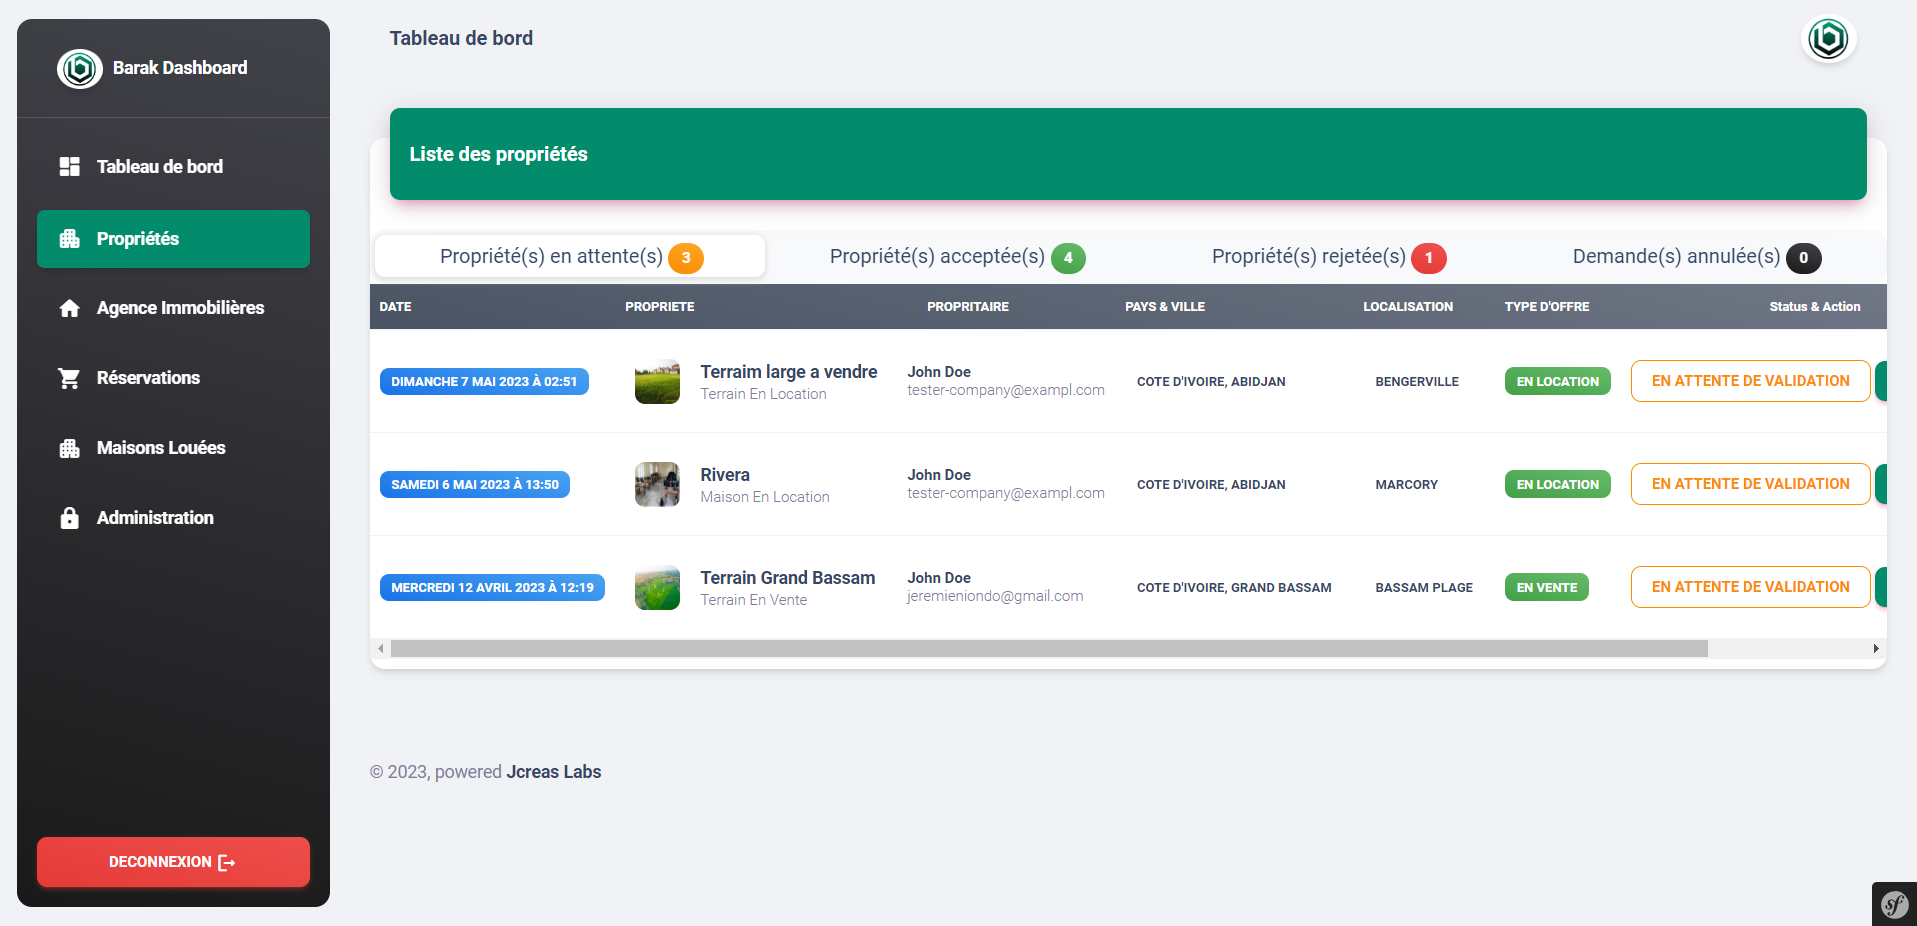Select the Demande(s) annulée(s) tab

click(x=1695, y=257)
